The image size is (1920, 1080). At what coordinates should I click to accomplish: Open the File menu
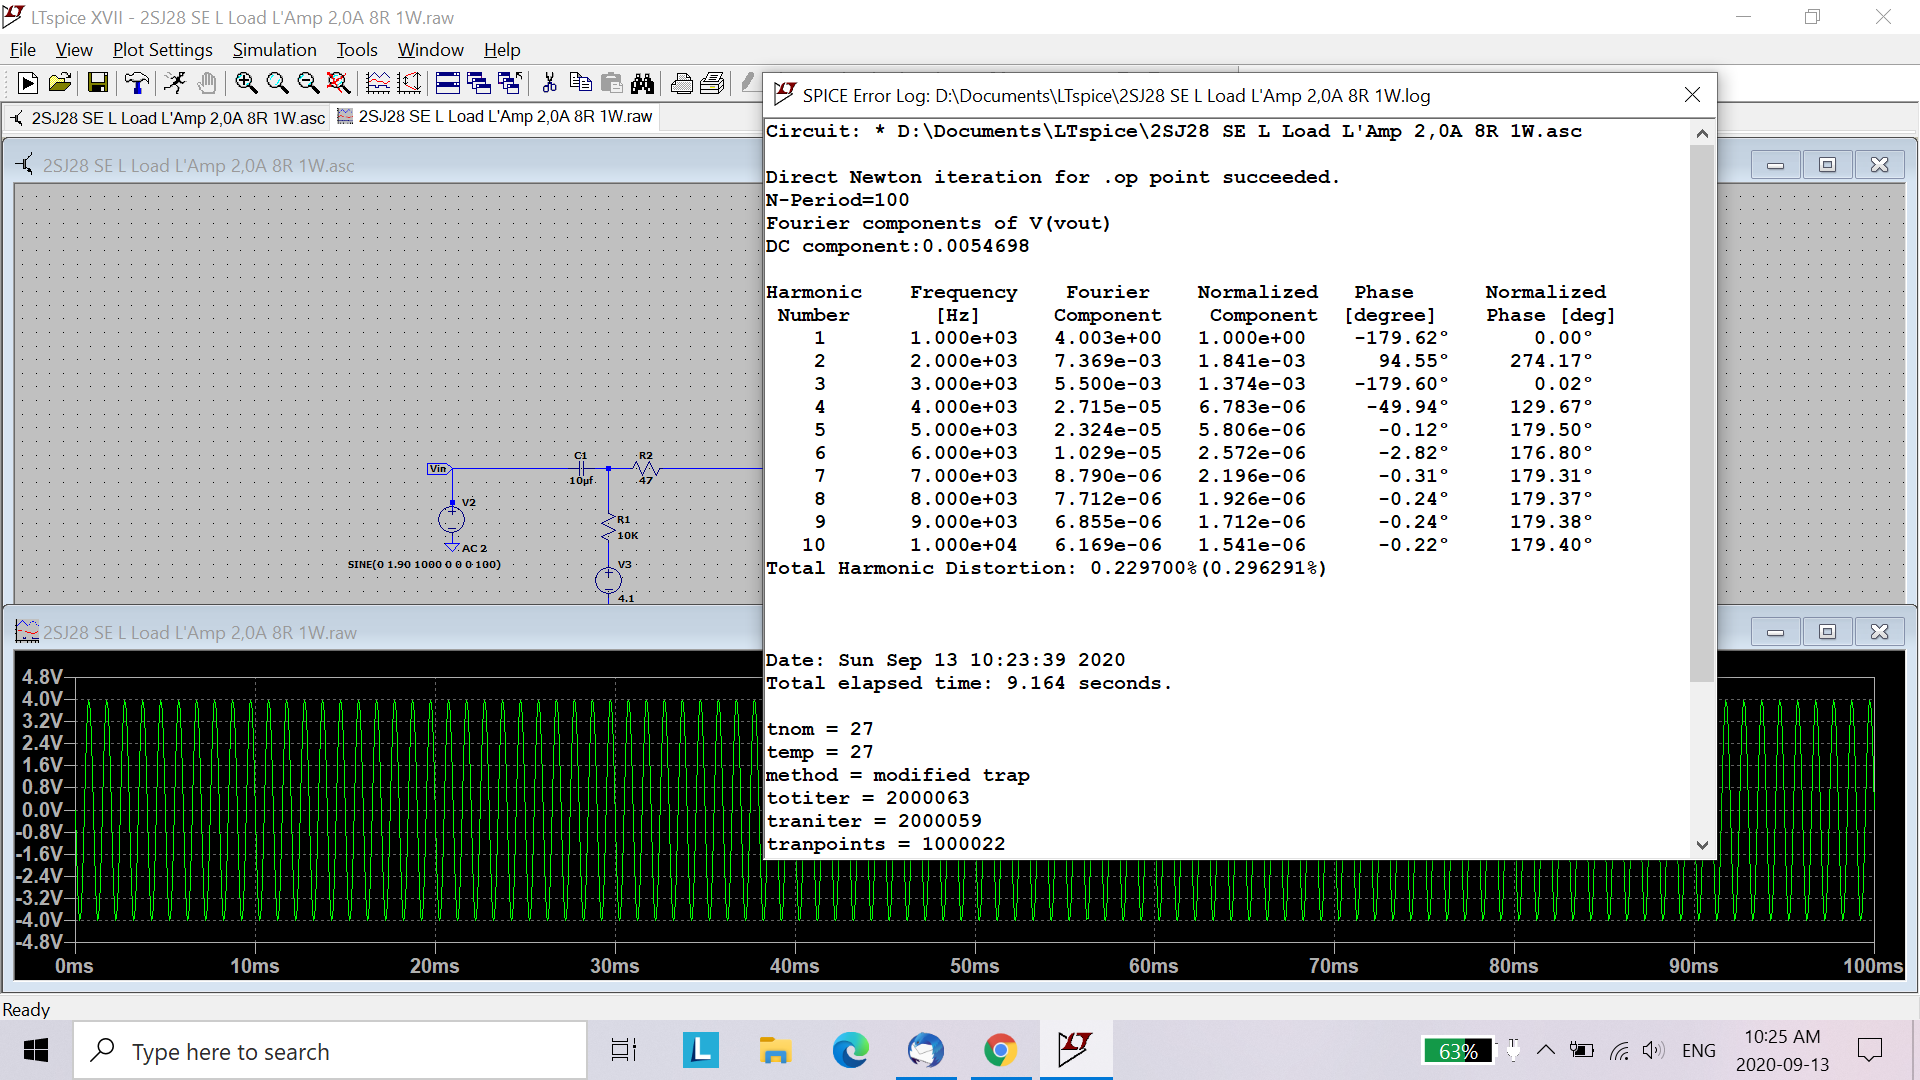23,49
